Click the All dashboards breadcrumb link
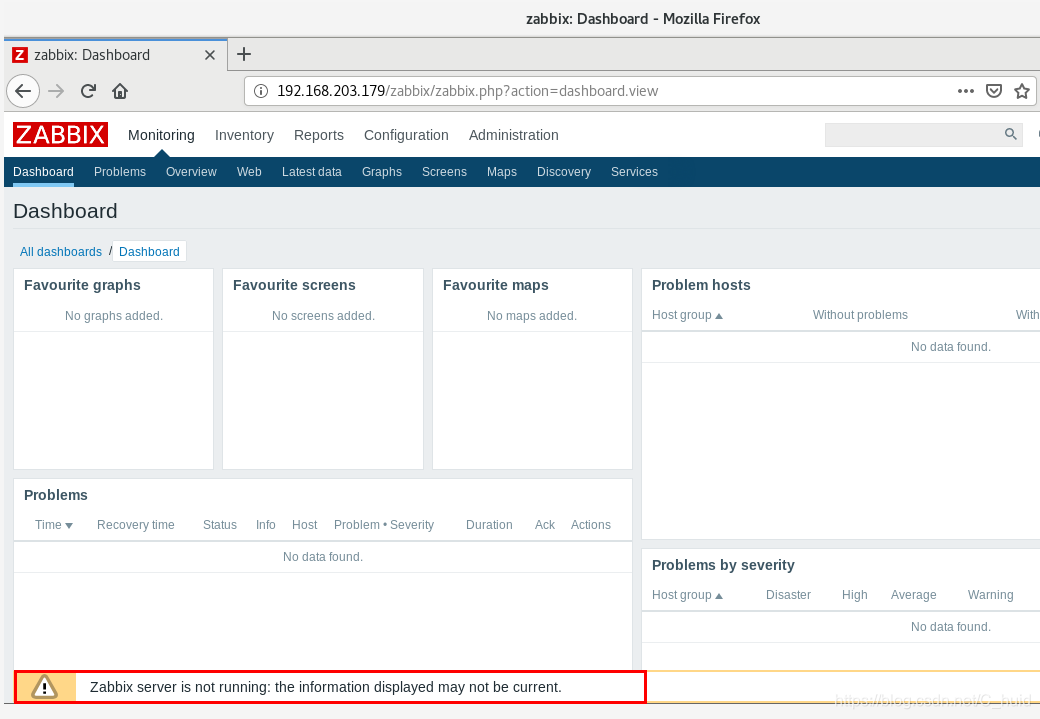This screenshot has height=719, width=1040. pyautogui.click(x=61, y=252)
